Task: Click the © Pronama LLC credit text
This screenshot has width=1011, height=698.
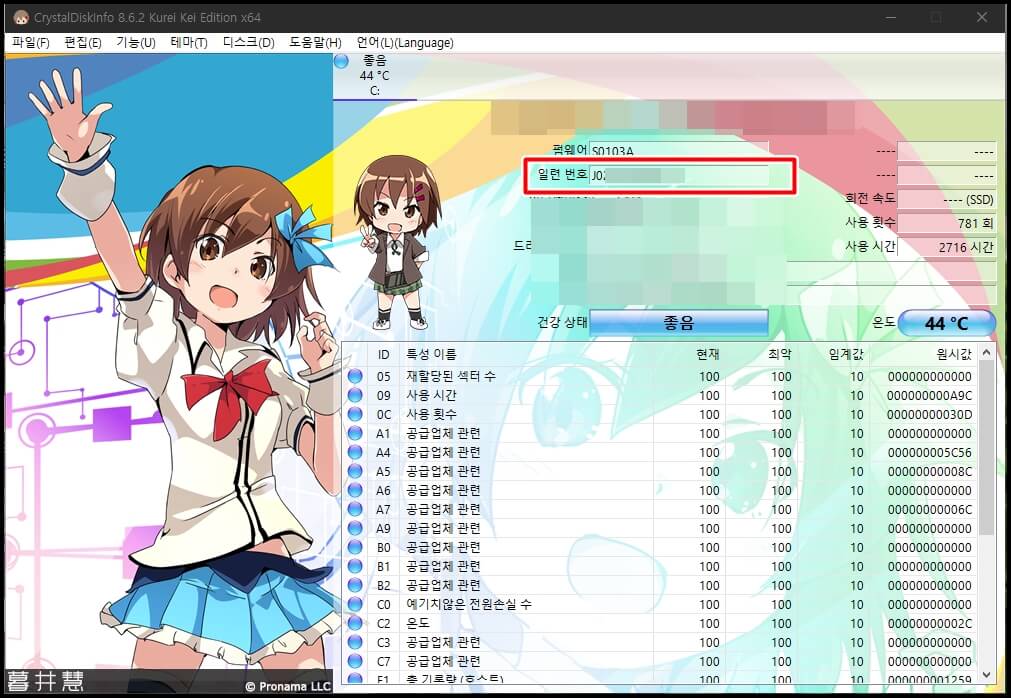Action: click(x=288, y=686)
